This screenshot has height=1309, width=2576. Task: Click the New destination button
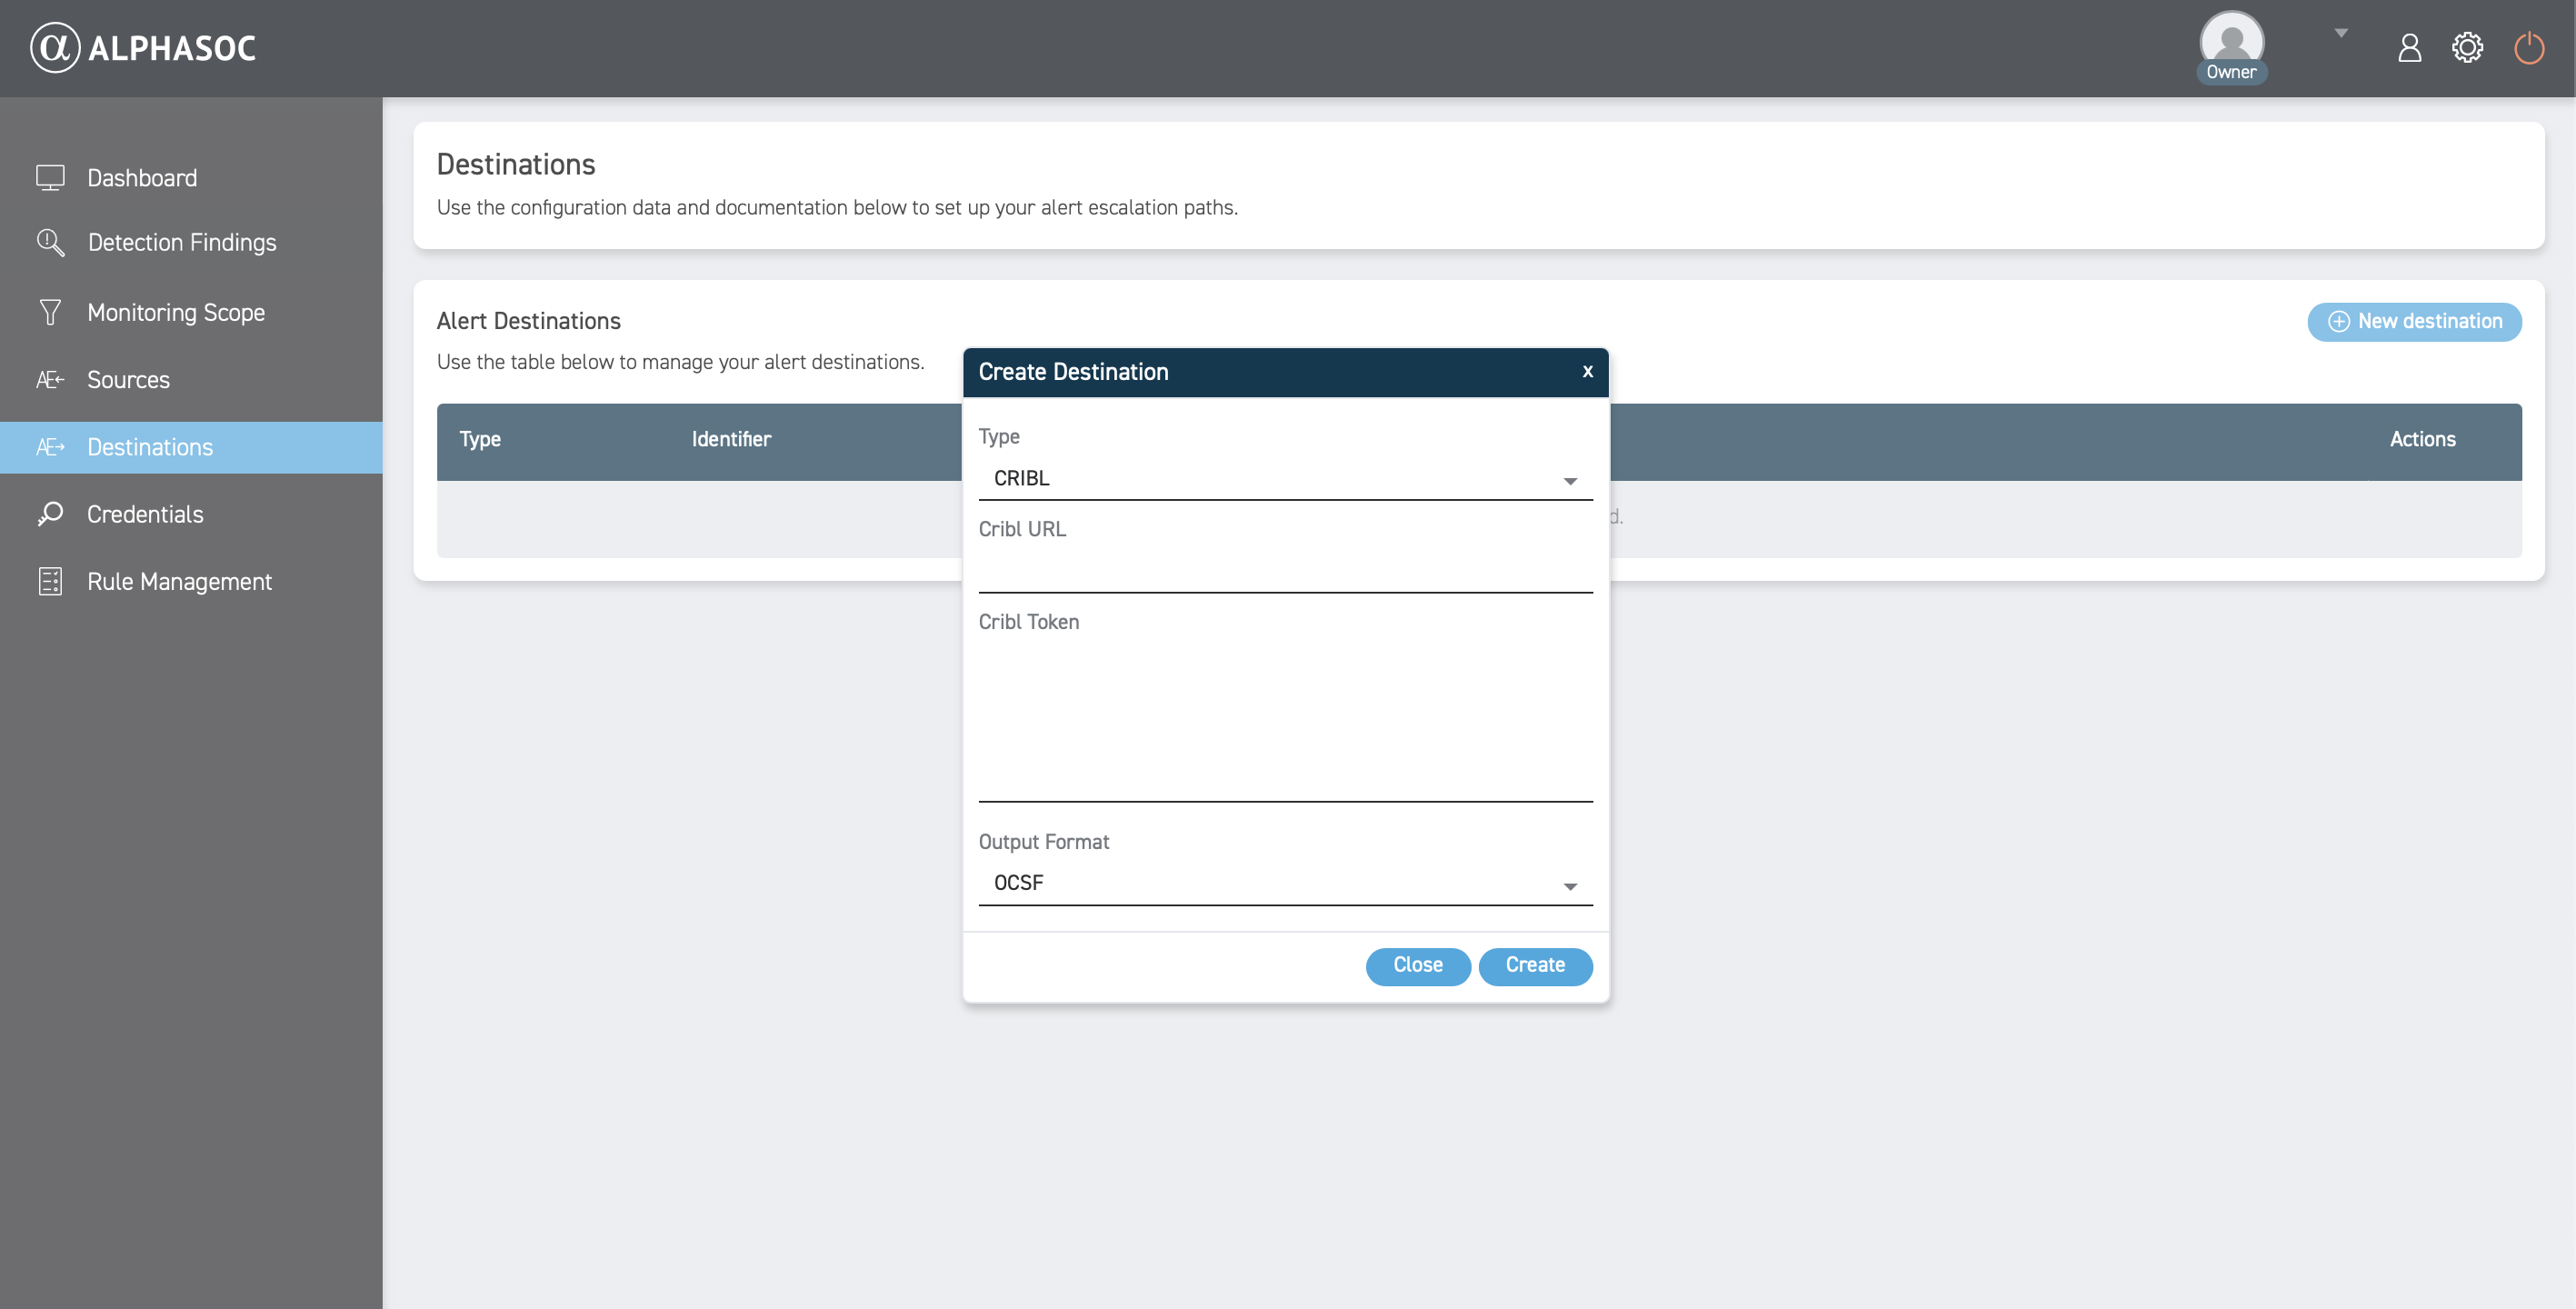[2414, 322]
